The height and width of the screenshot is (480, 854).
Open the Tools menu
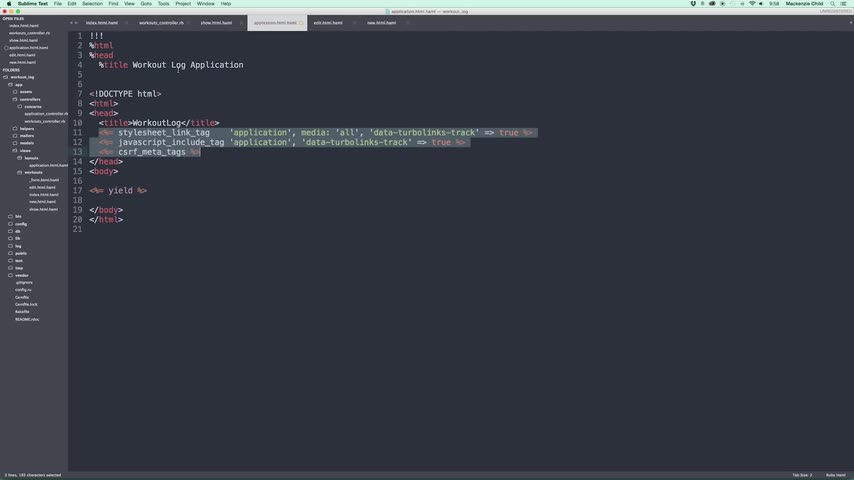point(163,4)
